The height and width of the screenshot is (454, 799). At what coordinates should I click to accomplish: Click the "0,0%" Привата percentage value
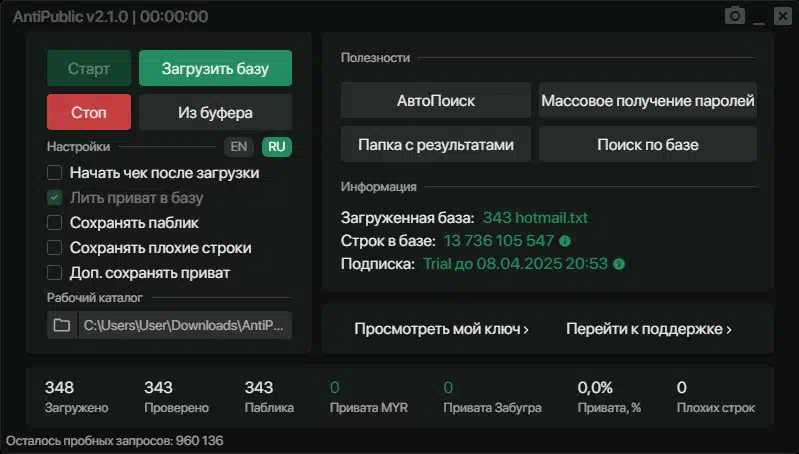pos(595,388)
